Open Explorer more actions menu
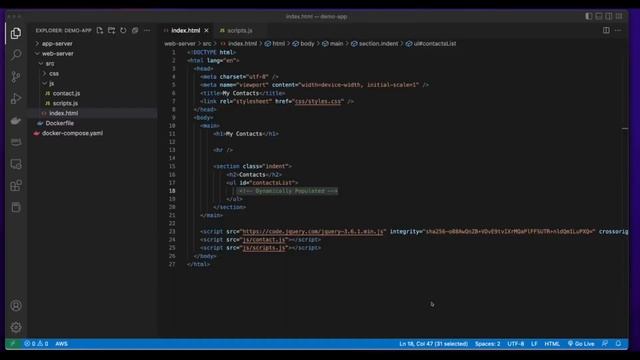640x360 pixels. point(147,31)
